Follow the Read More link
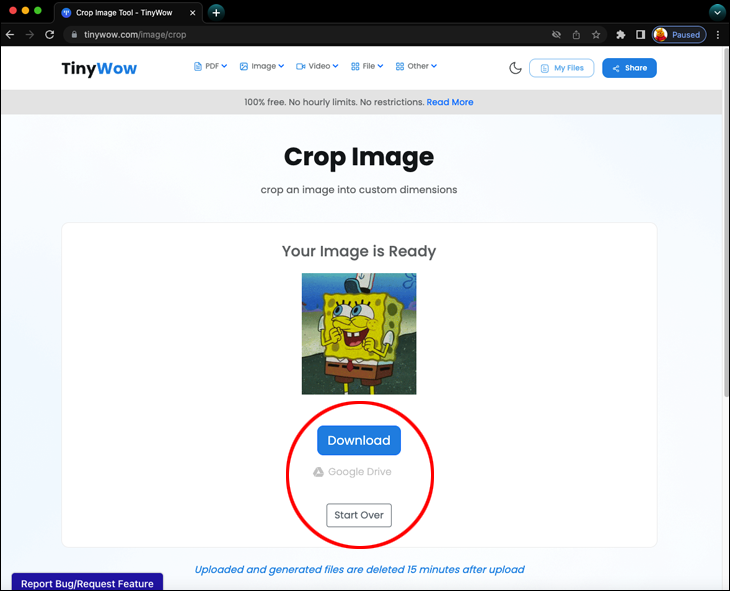 click(450, 102)
